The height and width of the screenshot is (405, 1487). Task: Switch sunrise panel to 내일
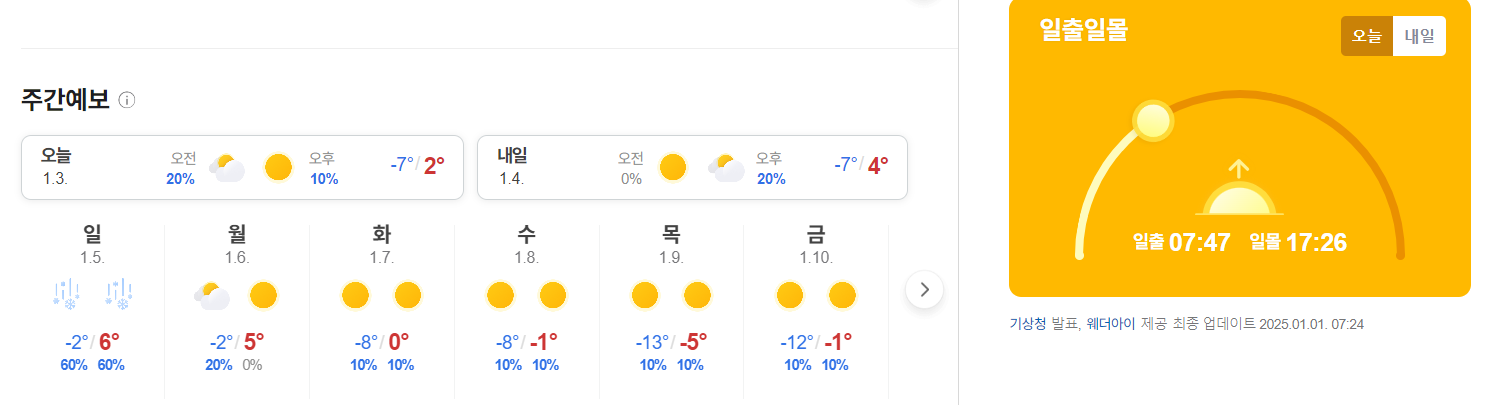[1419, 36]
